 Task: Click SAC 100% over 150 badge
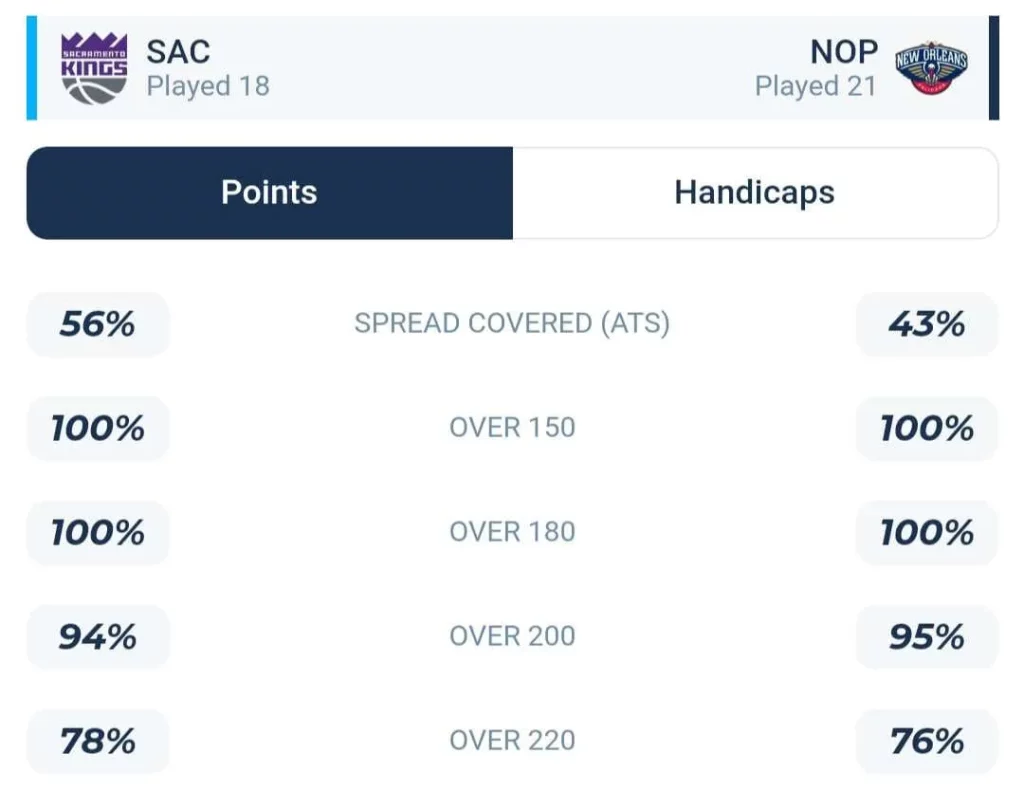click(98, 428)
